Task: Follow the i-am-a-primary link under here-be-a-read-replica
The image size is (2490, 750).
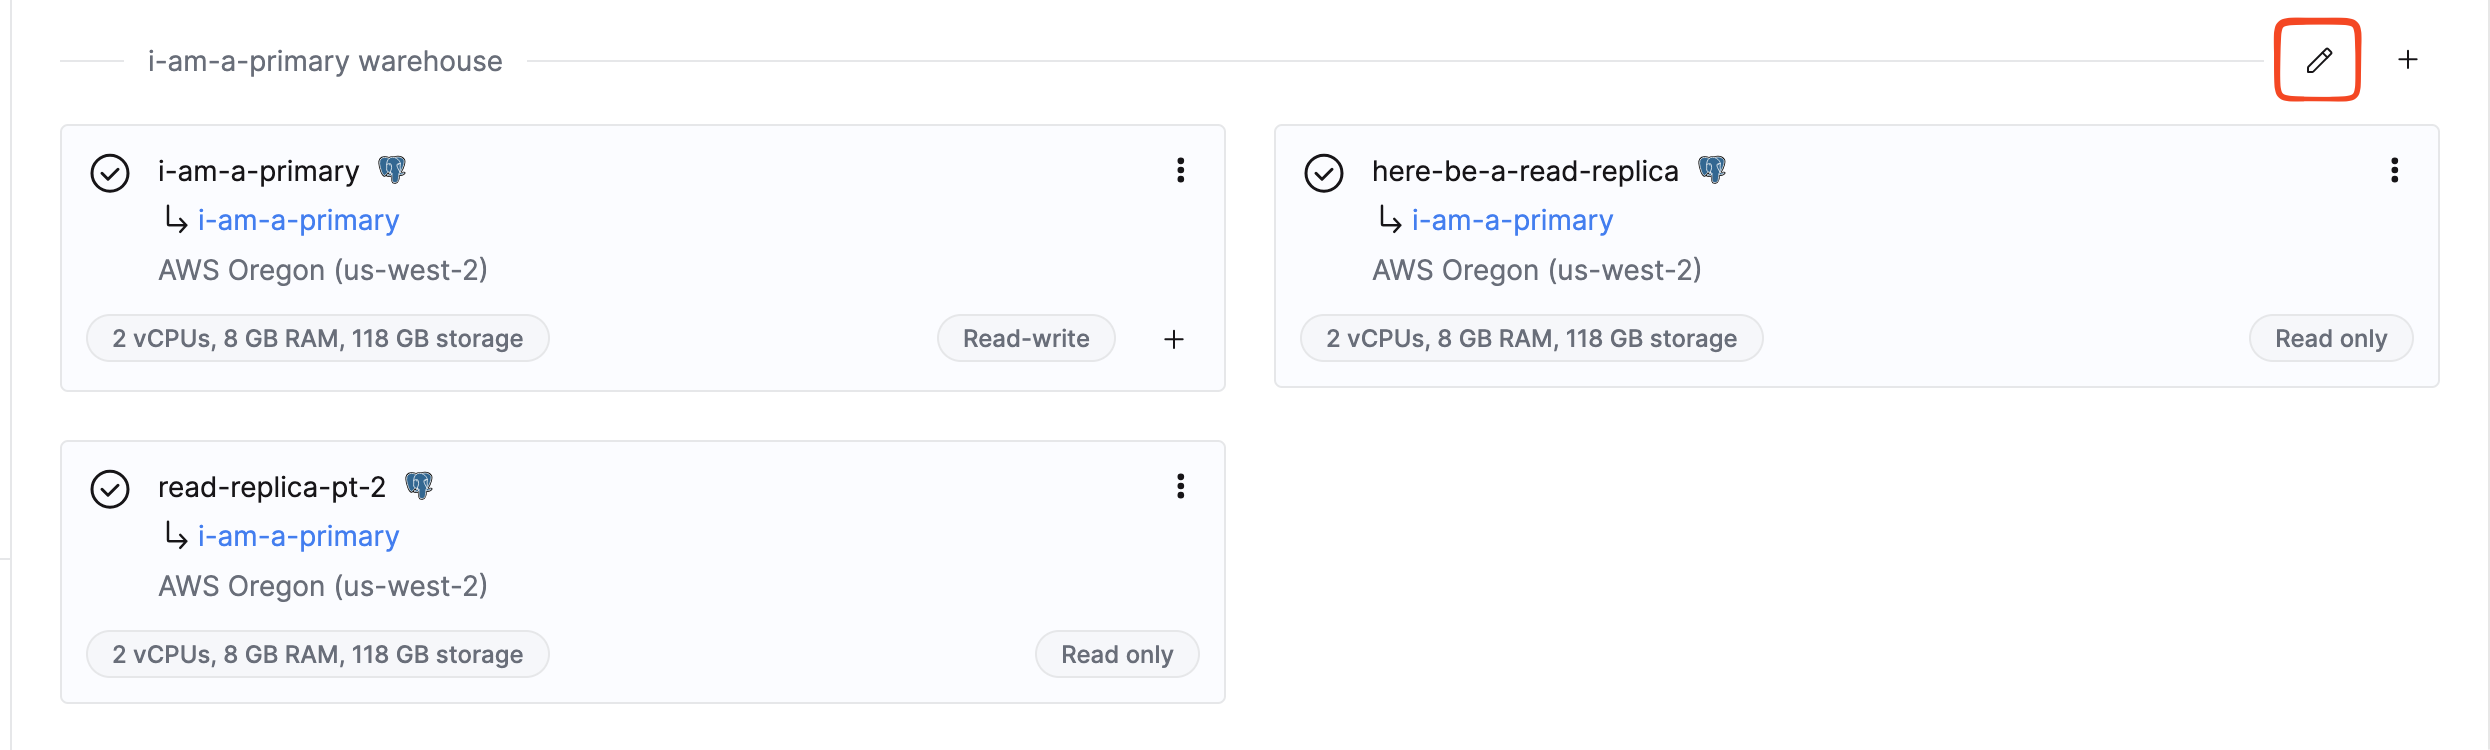Action: (1512, 220)
